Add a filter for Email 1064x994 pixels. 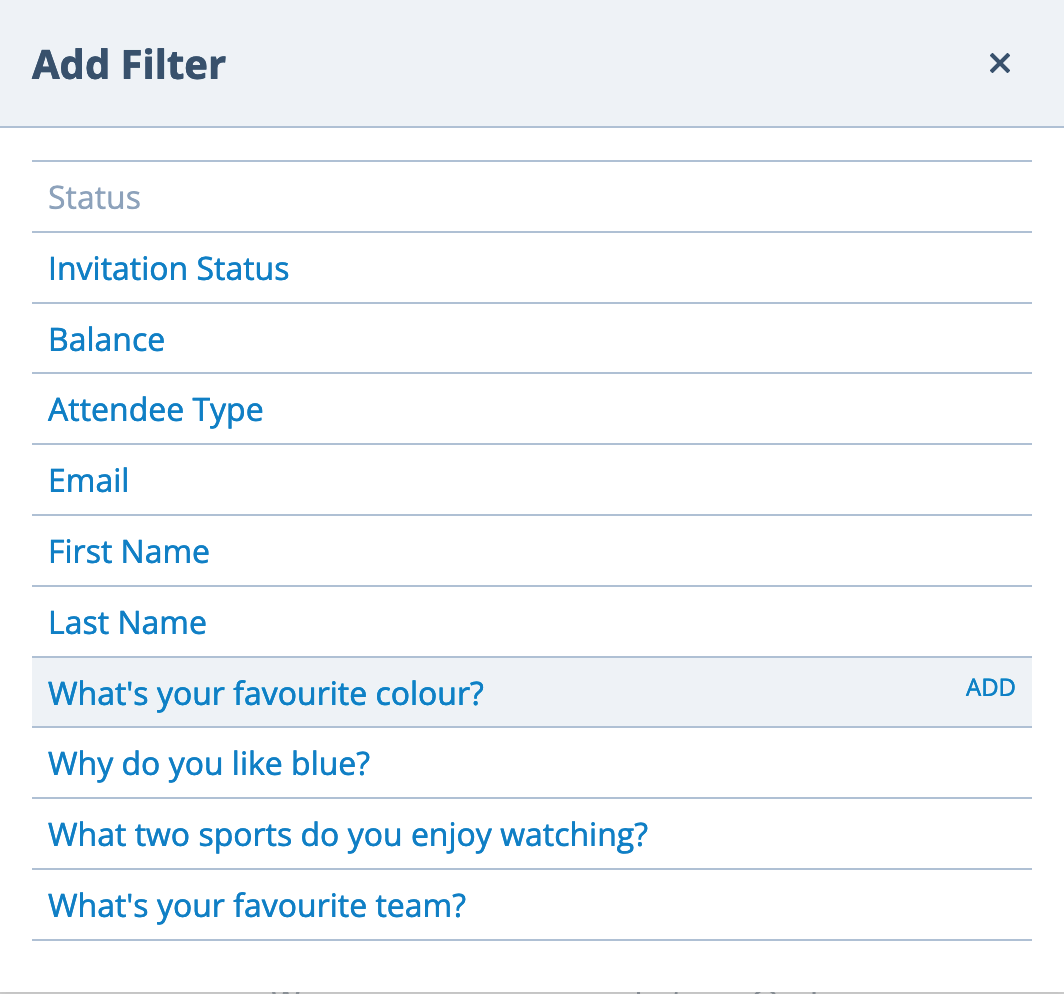pos(88,480)
